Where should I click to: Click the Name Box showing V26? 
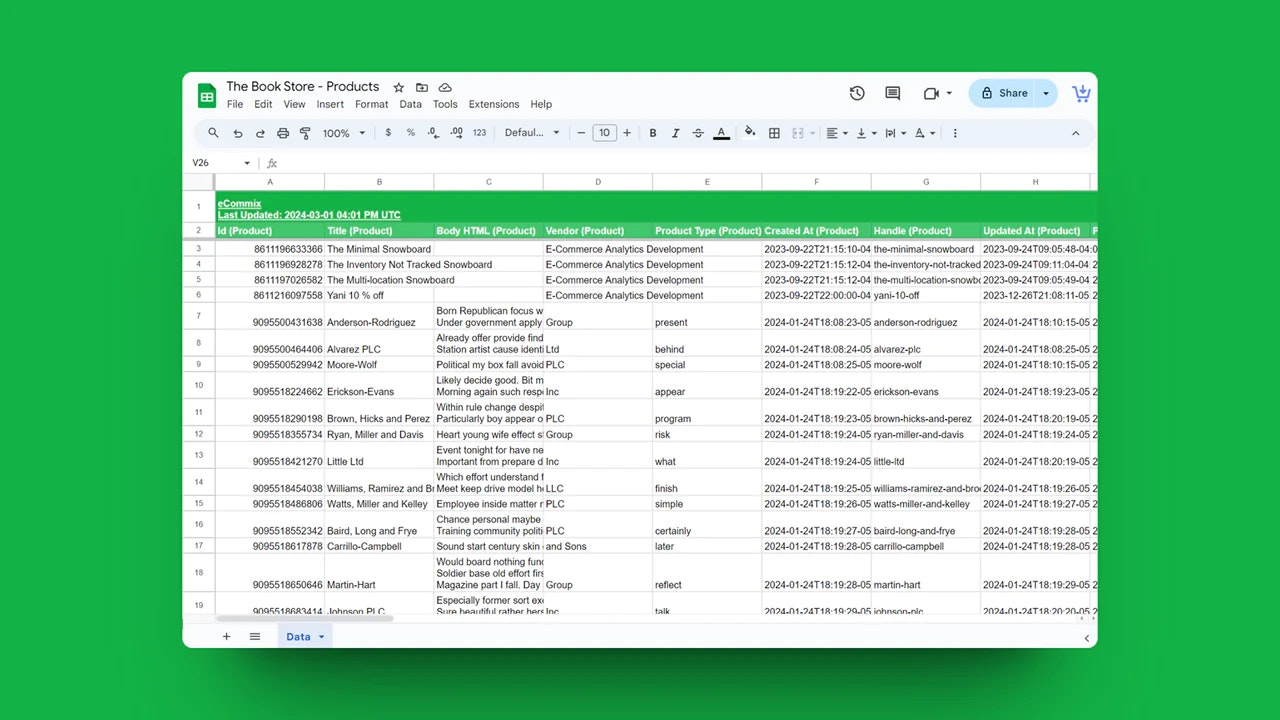pyautogui.click(x=214, y=163)
